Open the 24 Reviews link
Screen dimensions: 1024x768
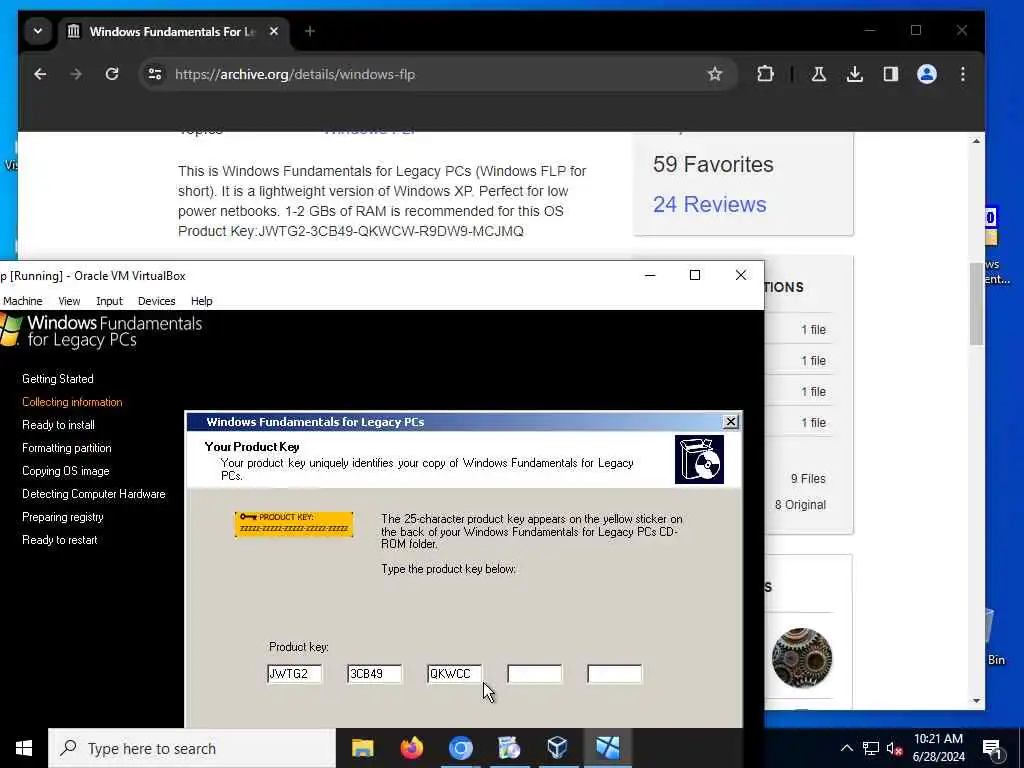pos(709,204)
